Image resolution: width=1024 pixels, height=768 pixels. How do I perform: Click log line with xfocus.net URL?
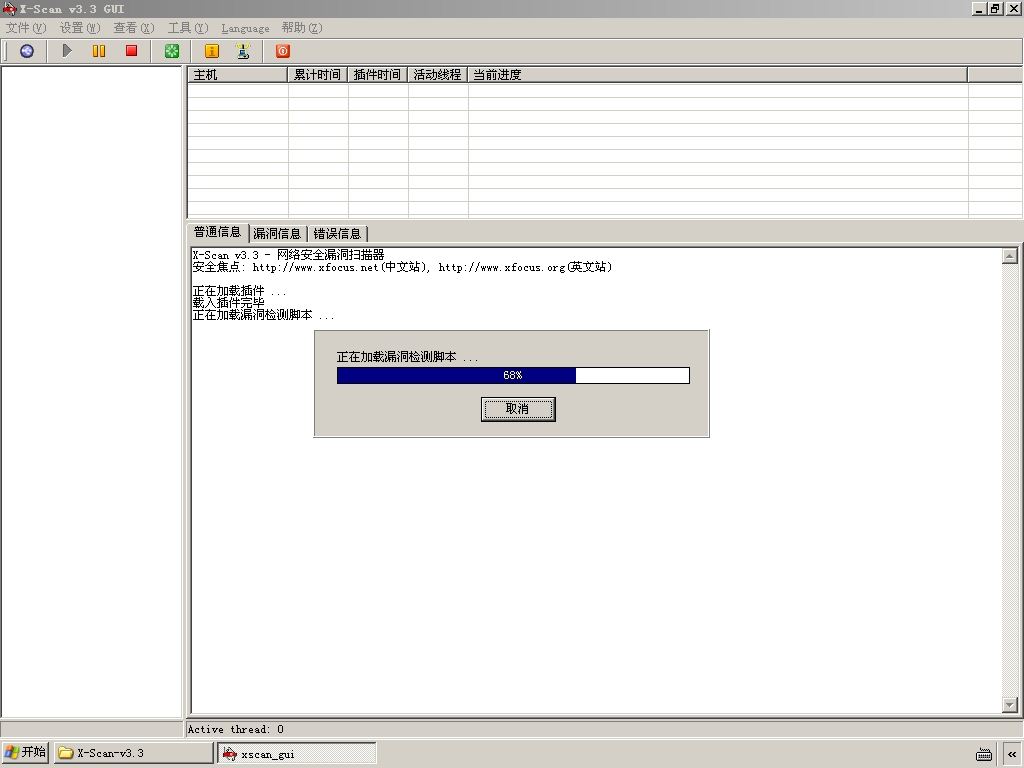(x=402, y=267)
